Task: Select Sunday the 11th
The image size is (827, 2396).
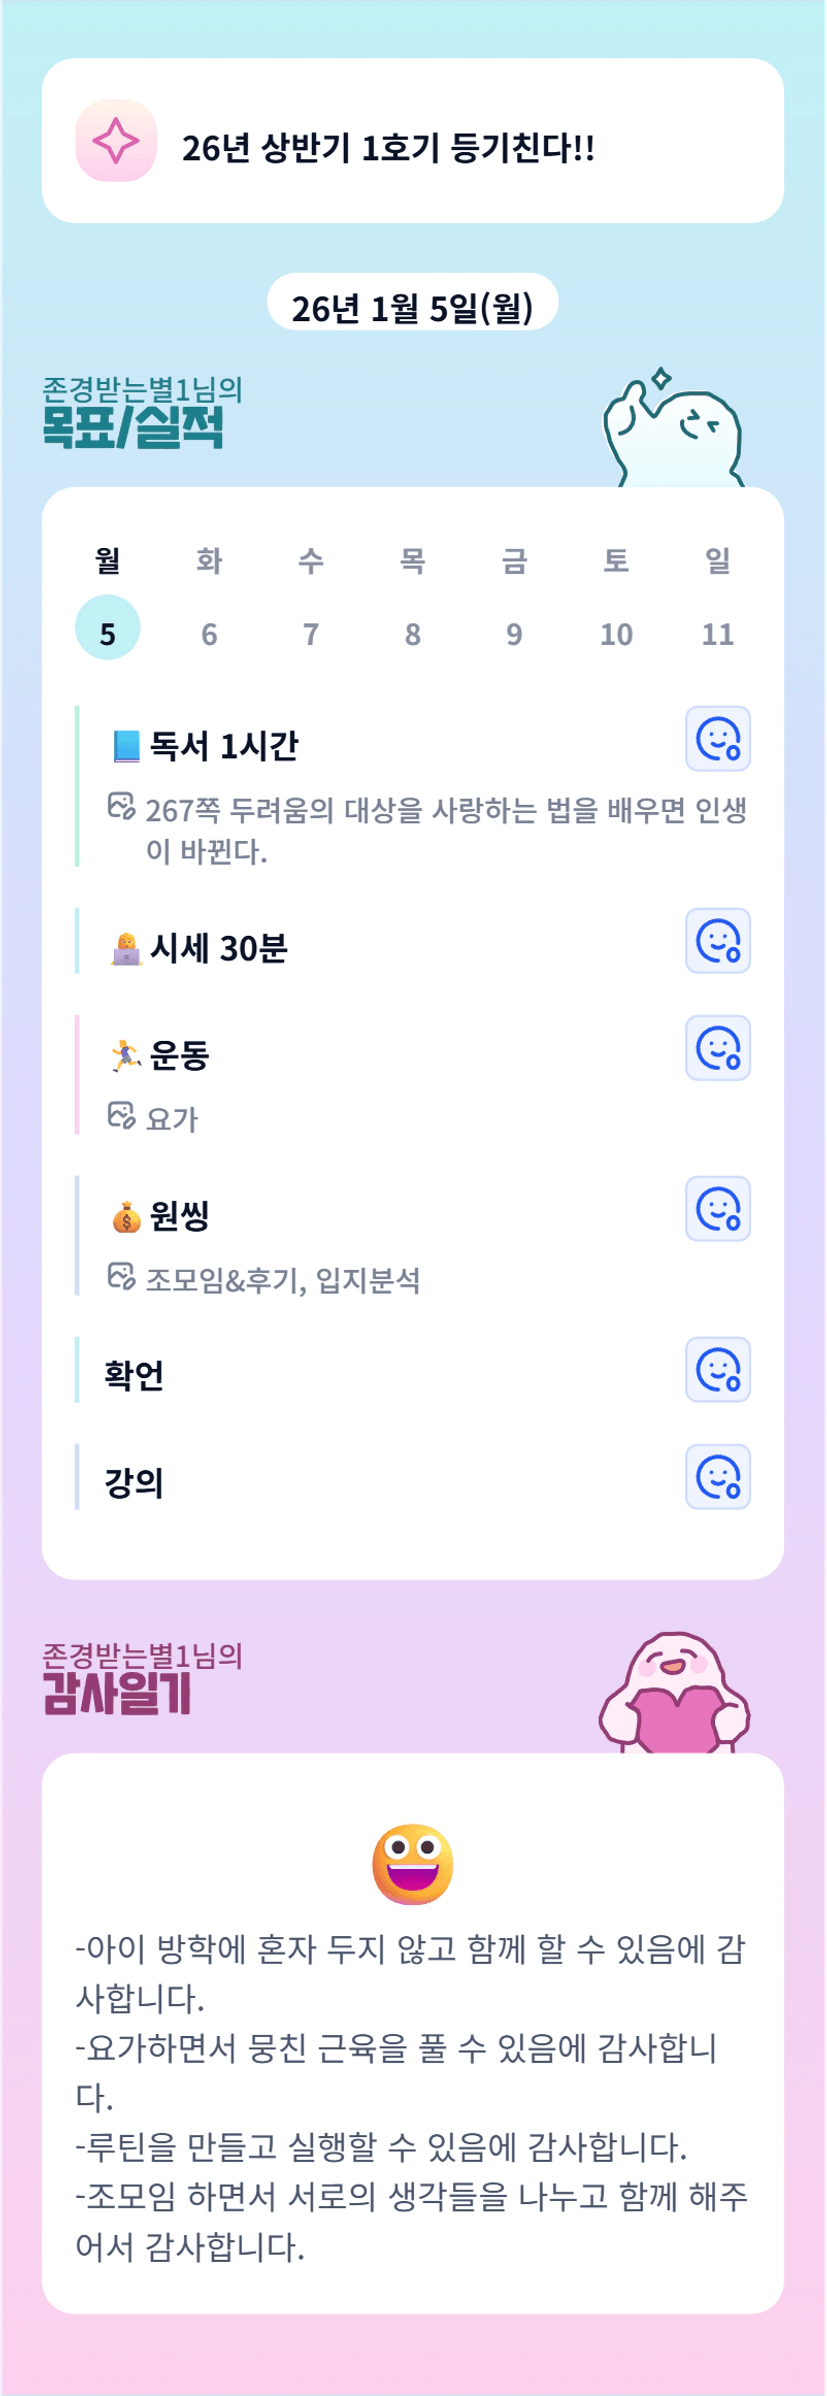Action: 717,633
